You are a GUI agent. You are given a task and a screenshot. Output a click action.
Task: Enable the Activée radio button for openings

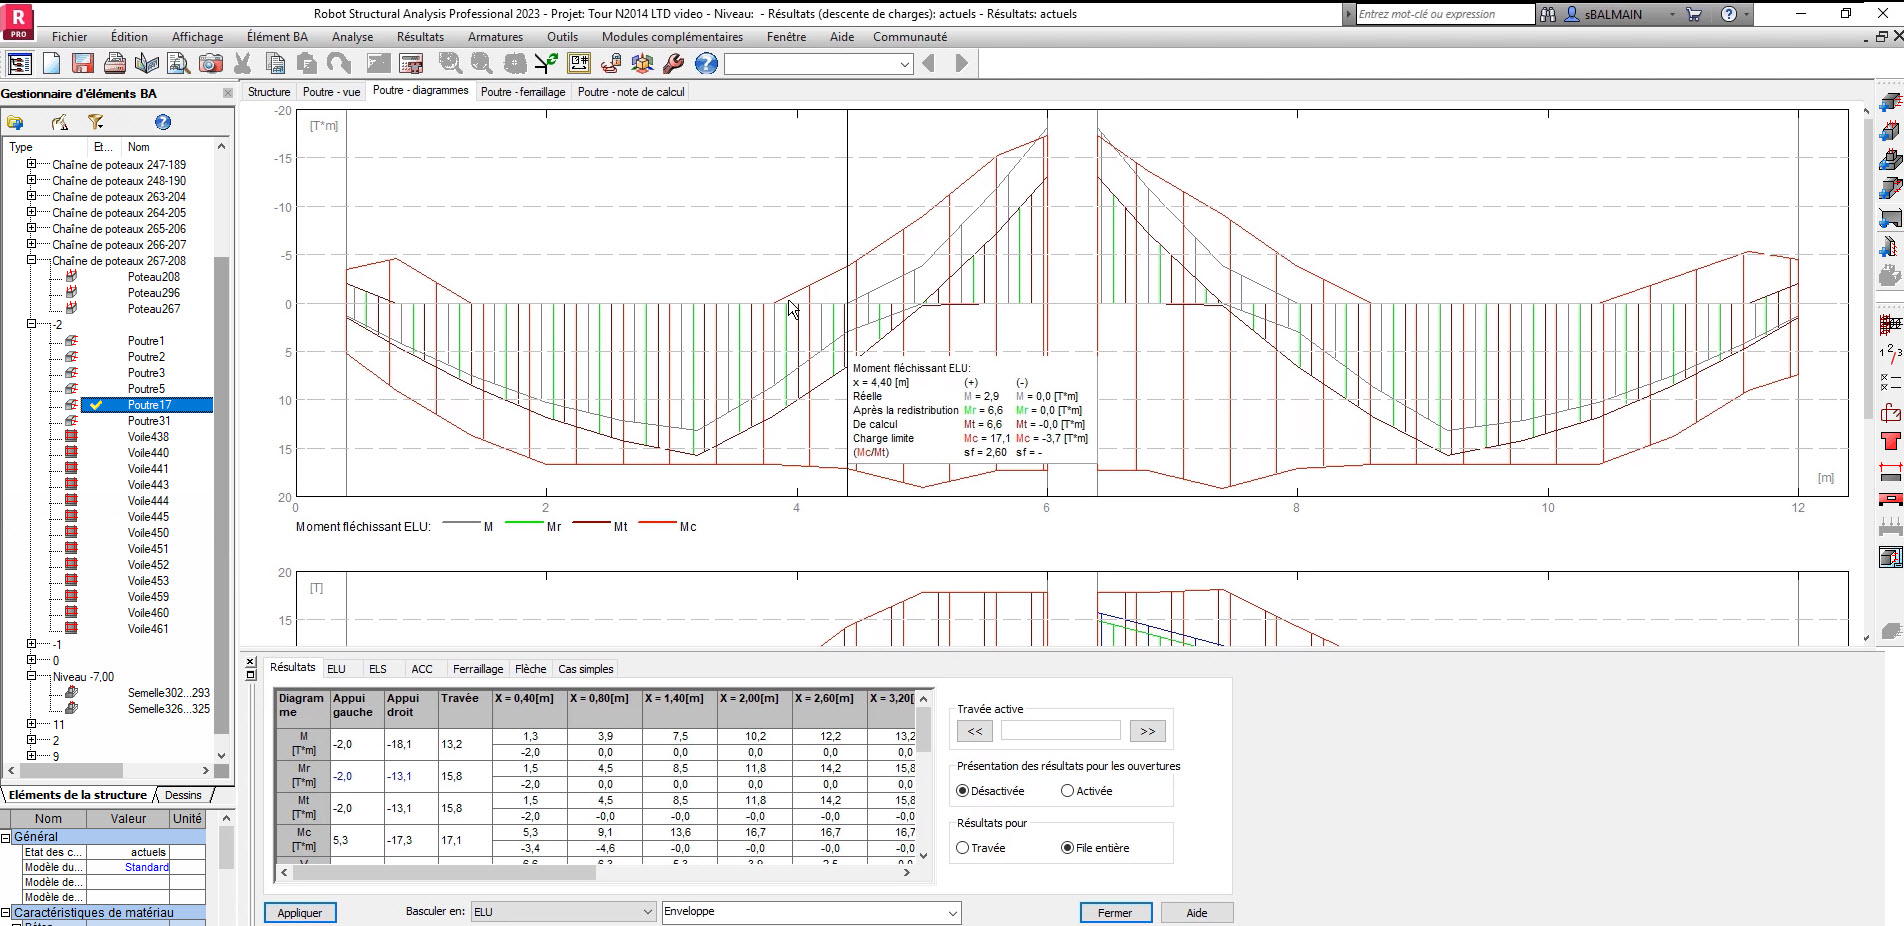(1066, 791)
